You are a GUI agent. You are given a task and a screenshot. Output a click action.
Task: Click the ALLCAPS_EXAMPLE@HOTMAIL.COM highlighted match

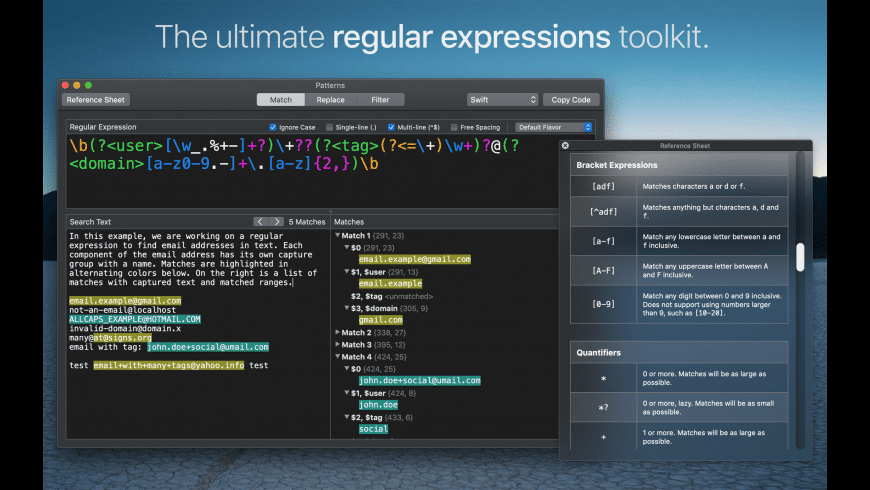pos(135,319)
